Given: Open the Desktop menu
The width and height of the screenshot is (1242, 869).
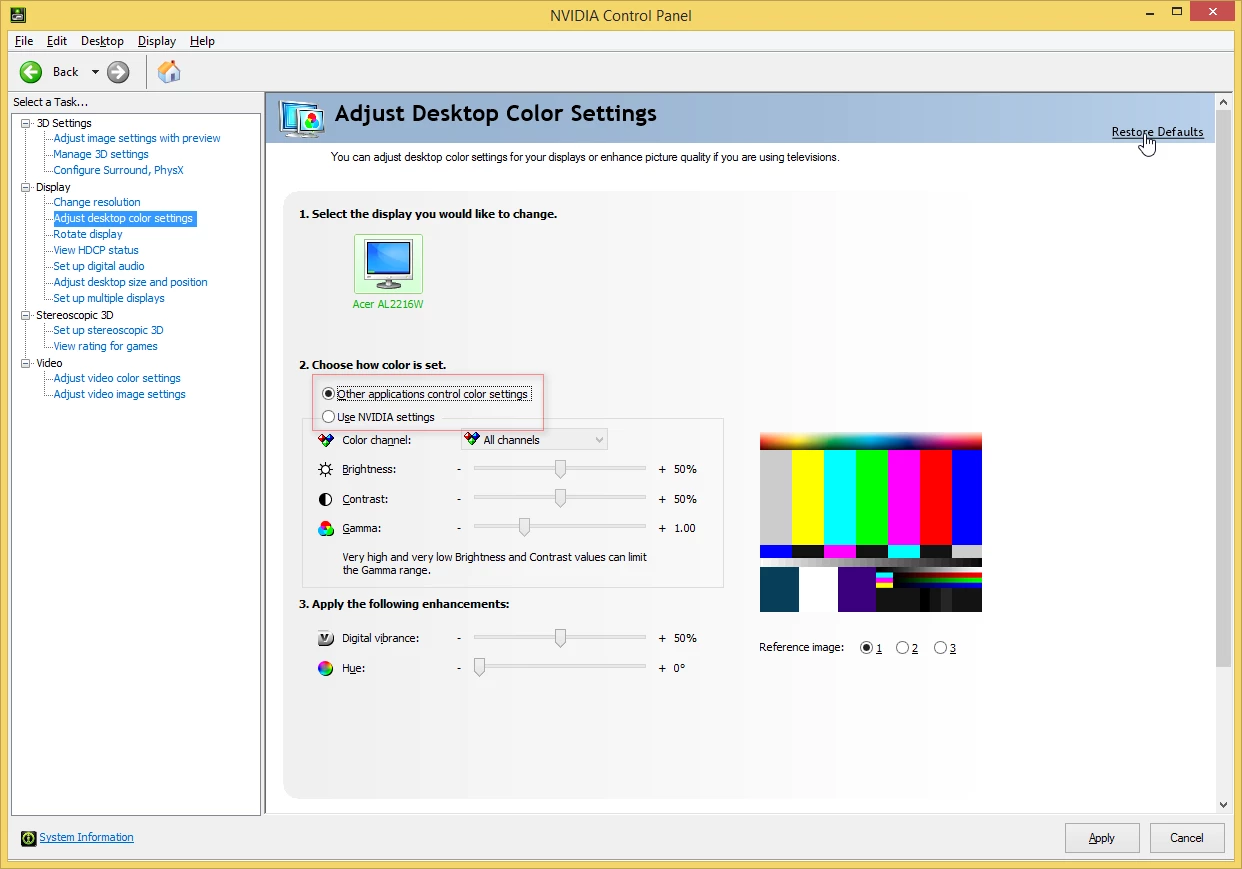Looking at the screenshot, I should click(x=102, y=41).
